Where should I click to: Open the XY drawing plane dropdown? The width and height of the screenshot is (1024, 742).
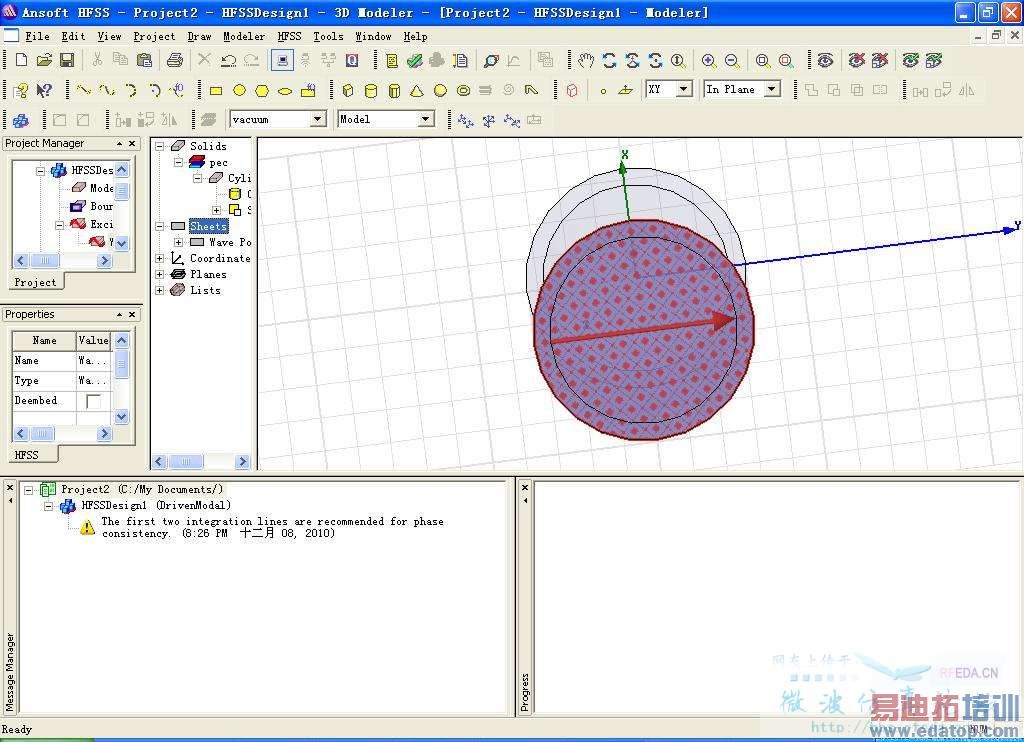coord(684,89)
